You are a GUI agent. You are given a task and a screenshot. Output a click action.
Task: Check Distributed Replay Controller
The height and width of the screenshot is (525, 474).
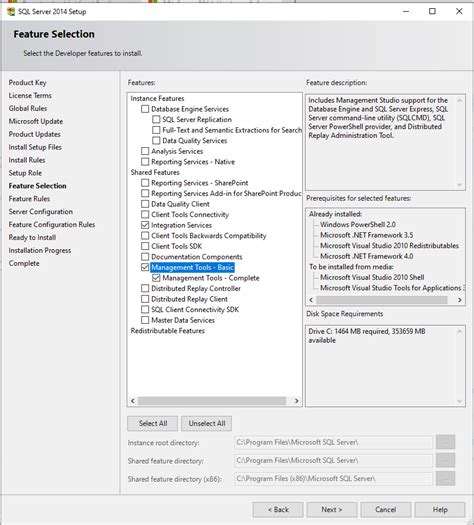coord(145,288)
